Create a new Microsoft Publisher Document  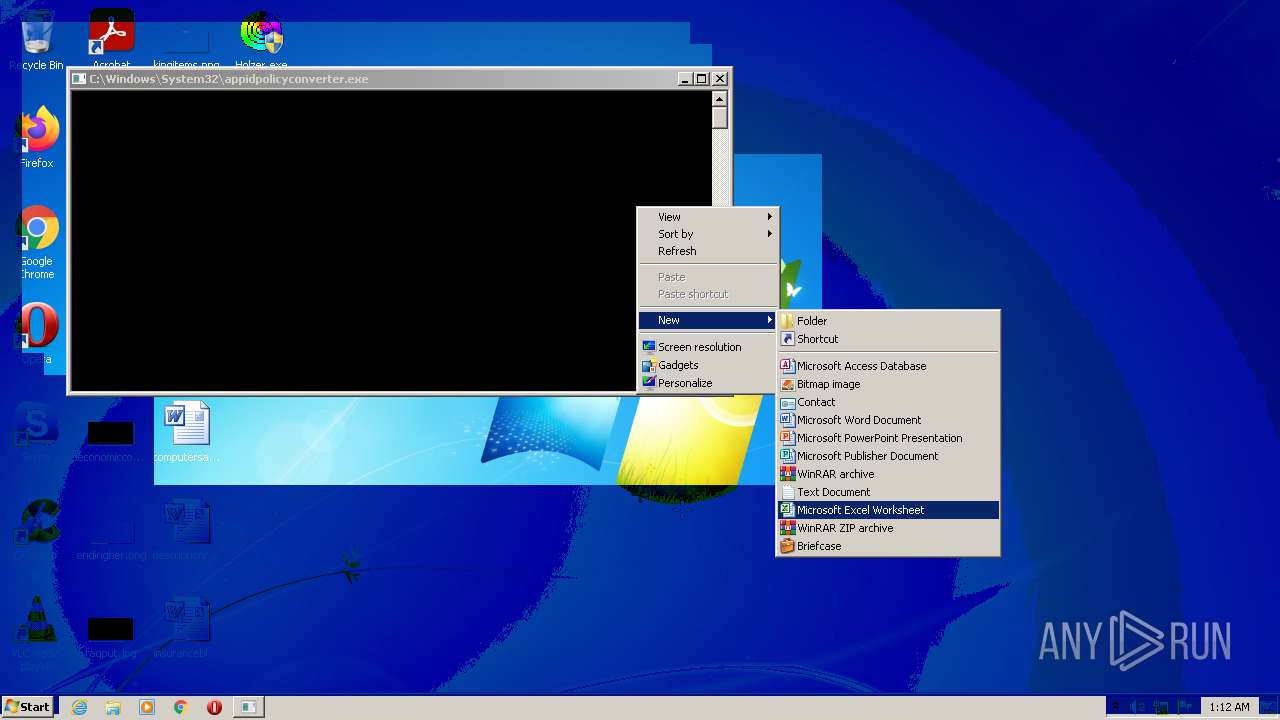888,456
